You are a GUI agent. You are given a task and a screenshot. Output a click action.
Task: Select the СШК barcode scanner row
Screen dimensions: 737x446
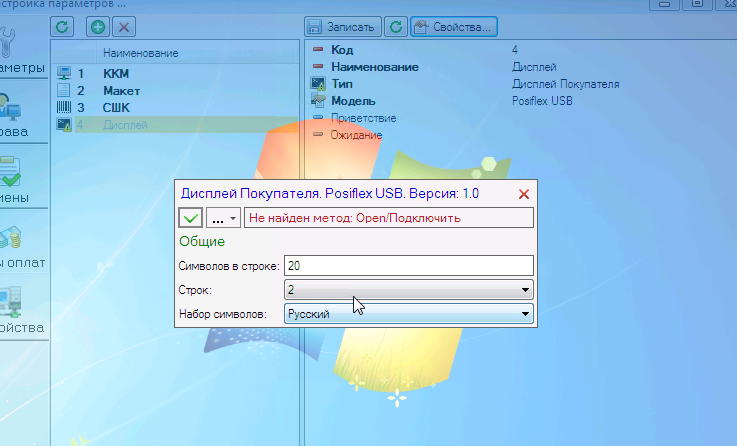[x=175, y=108]
